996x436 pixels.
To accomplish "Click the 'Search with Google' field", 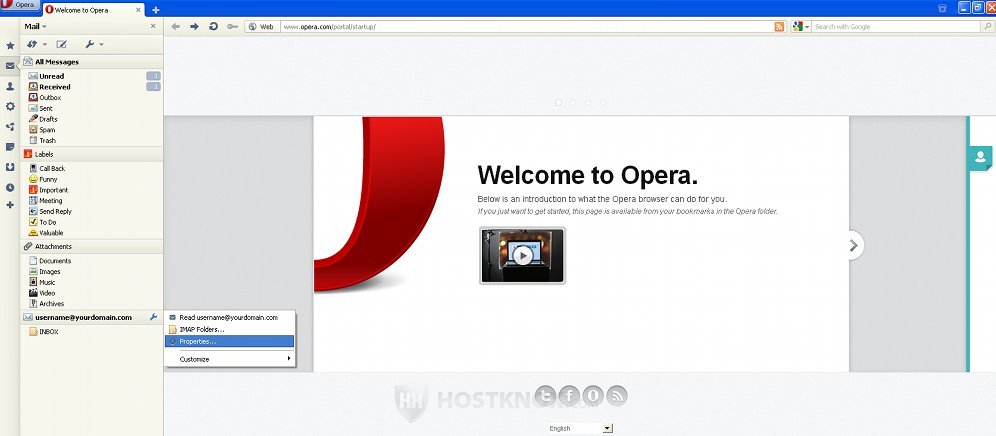I will point(896,27).
